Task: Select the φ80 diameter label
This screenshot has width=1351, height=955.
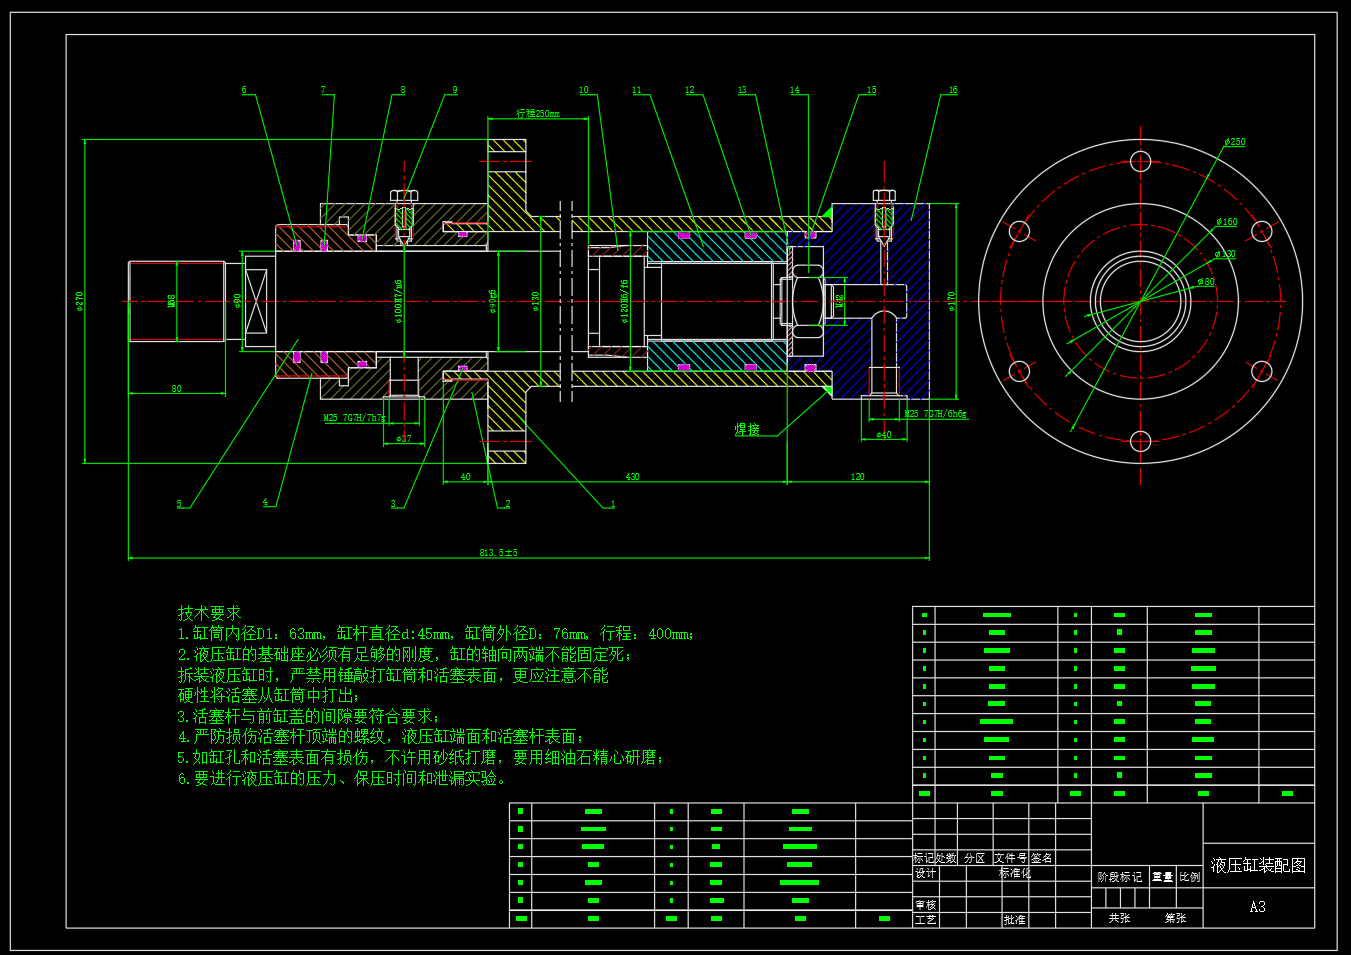Action: 1207,282
